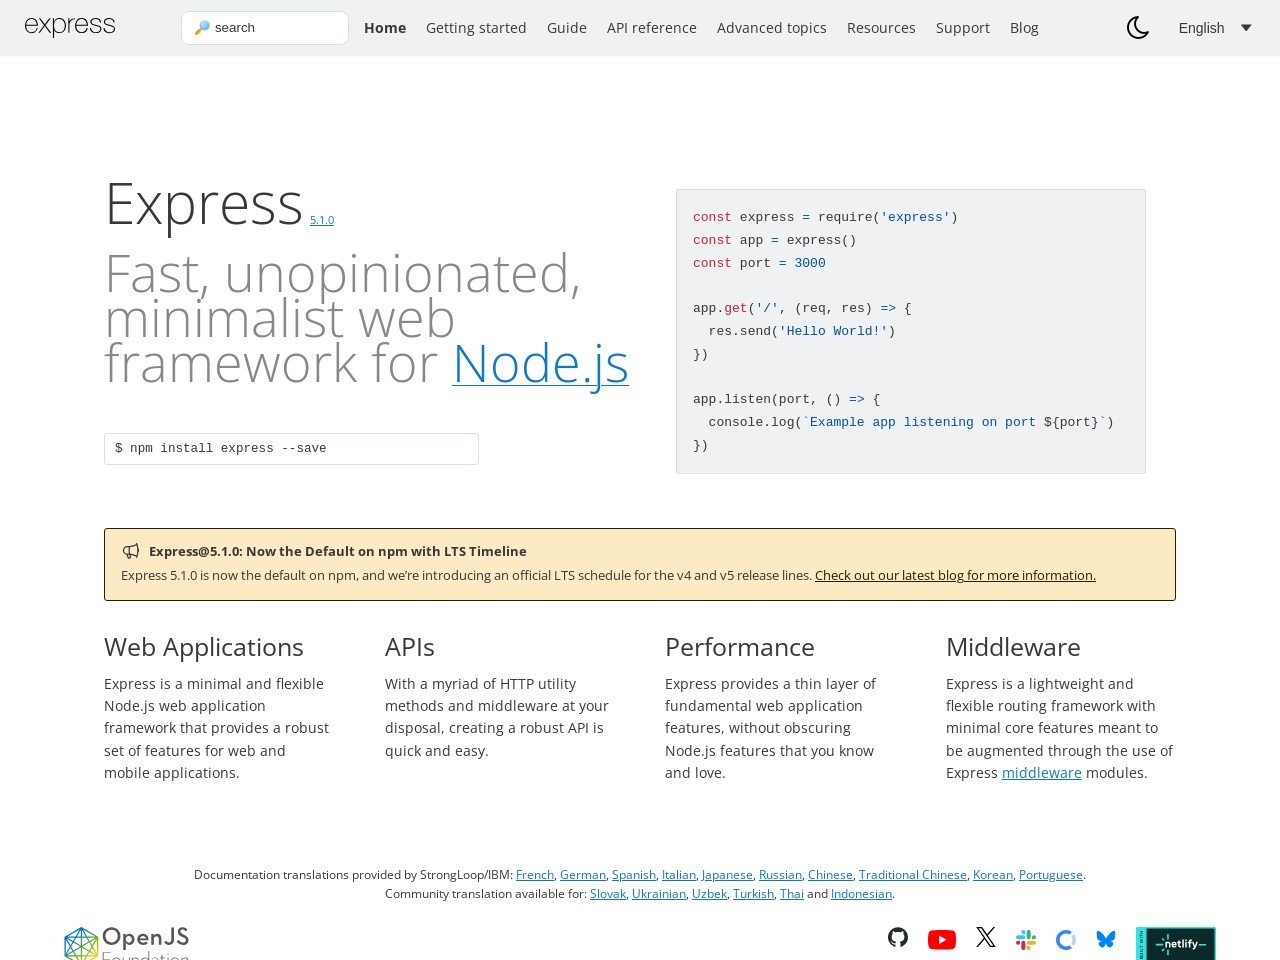Open the latest blog information link
The image size is (1280, 960).
click(x=955, y=575)
